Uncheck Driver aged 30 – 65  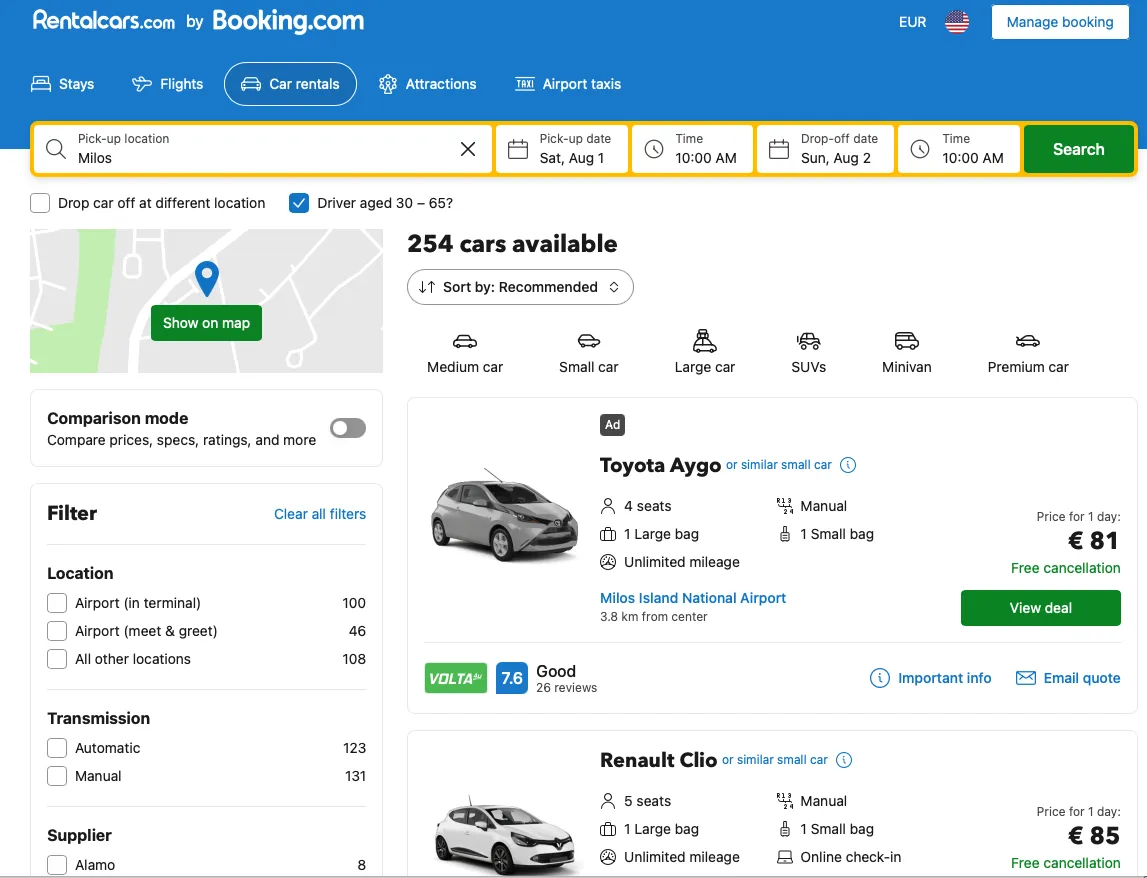pyautogui.click(x=299, y=203)
